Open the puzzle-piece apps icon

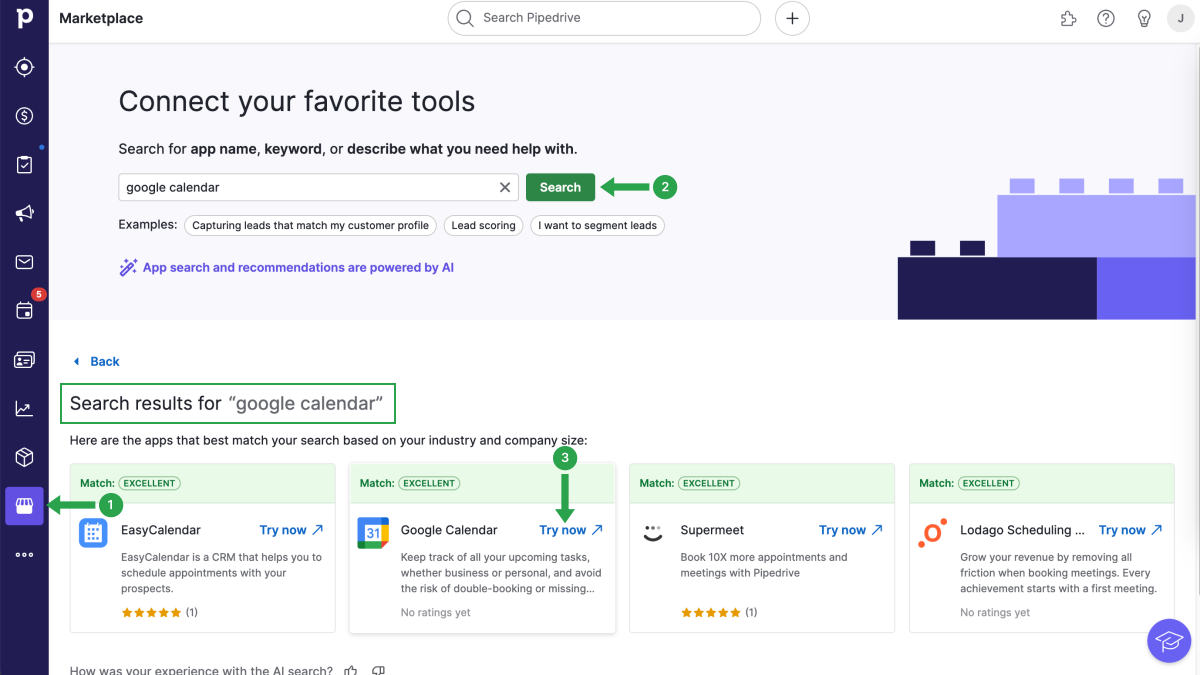(x=1068, y=18)
